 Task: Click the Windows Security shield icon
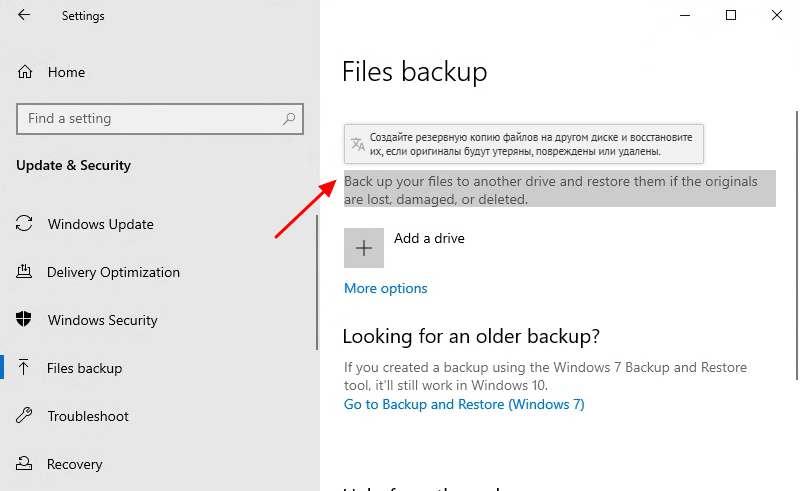pos(26,320)
